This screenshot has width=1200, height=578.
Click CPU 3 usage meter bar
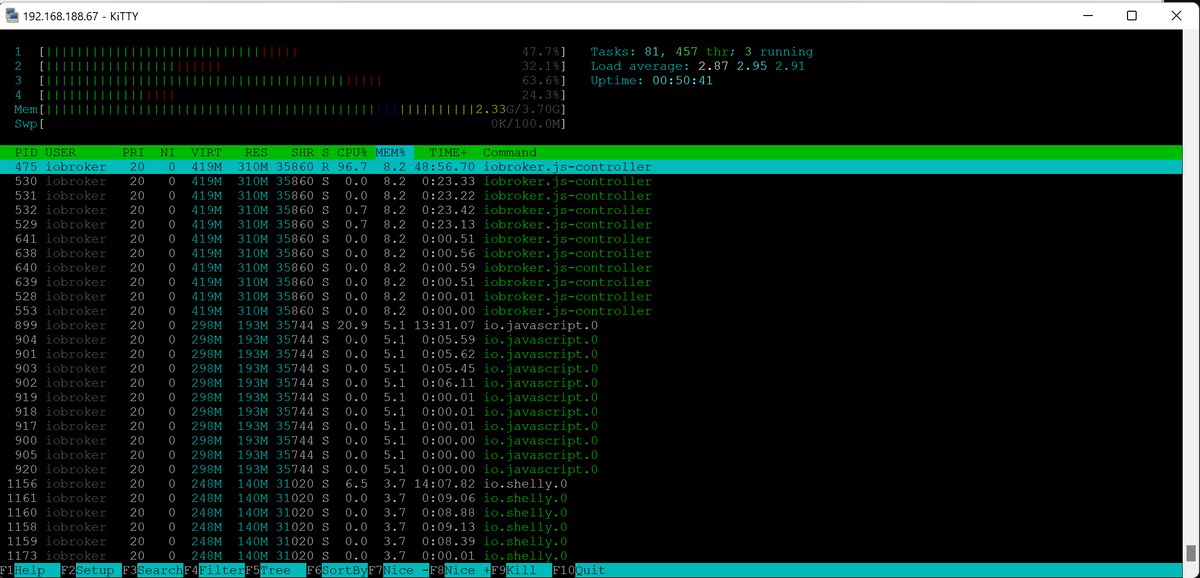click(303, 80)
